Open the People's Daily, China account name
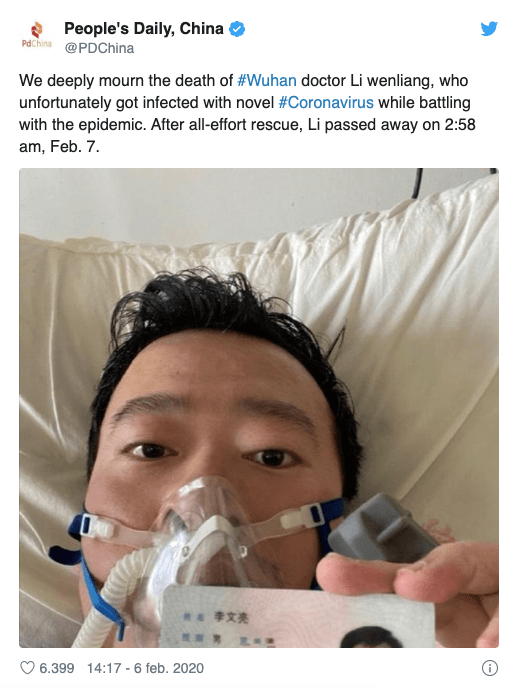517x687 pixels. (x=144, y=29)
